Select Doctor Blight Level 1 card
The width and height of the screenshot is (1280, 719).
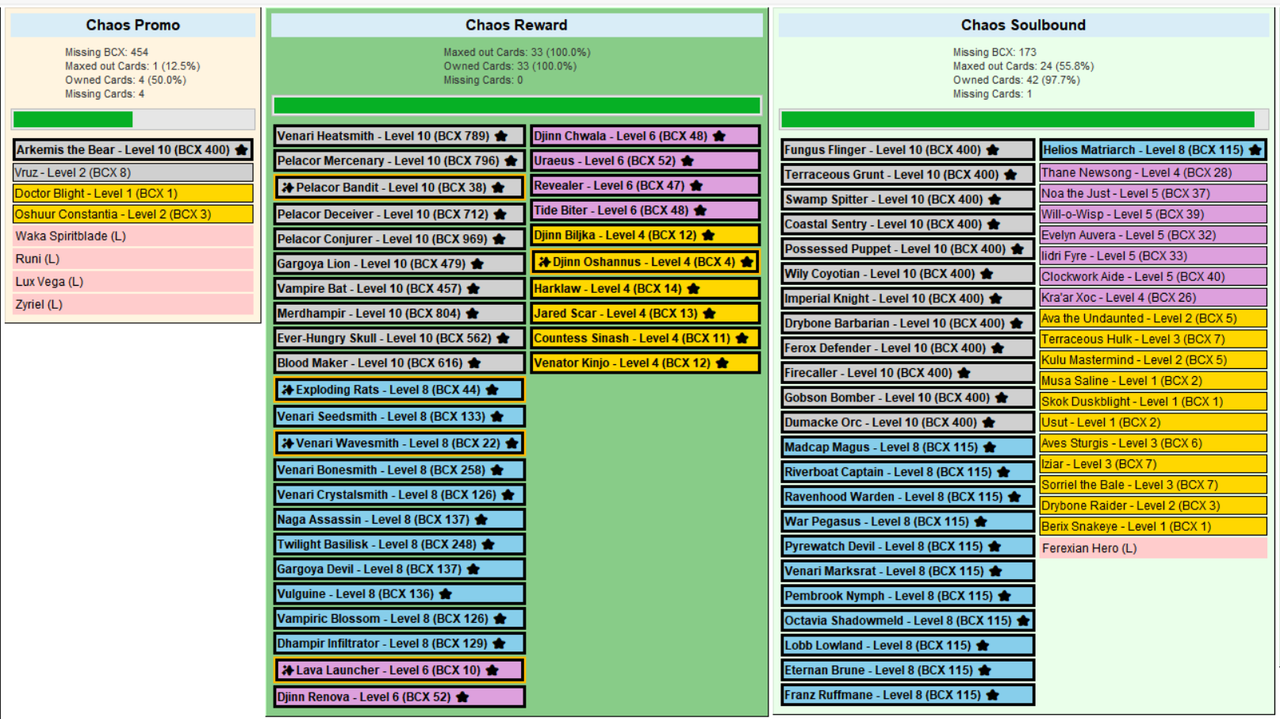[133, 193]
